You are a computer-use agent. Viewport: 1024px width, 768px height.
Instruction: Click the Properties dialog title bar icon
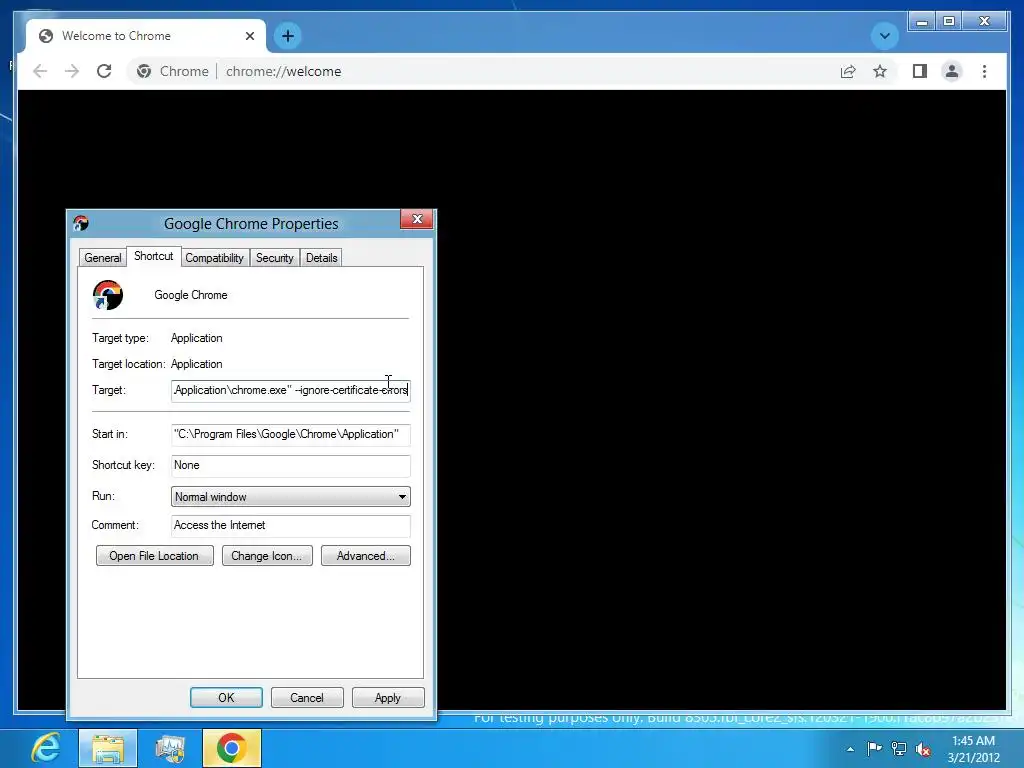(81, 223)
